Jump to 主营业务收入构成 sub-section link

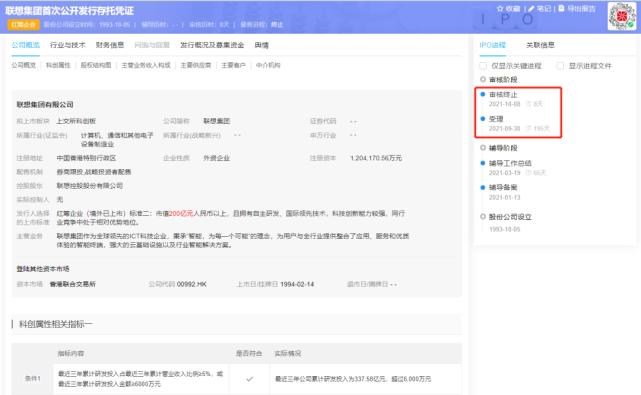[x=146, y=65]
